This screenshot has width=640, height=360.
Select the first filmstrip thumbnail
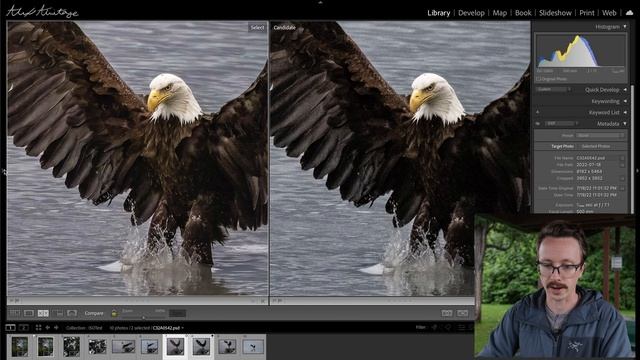tap(20, 347)
